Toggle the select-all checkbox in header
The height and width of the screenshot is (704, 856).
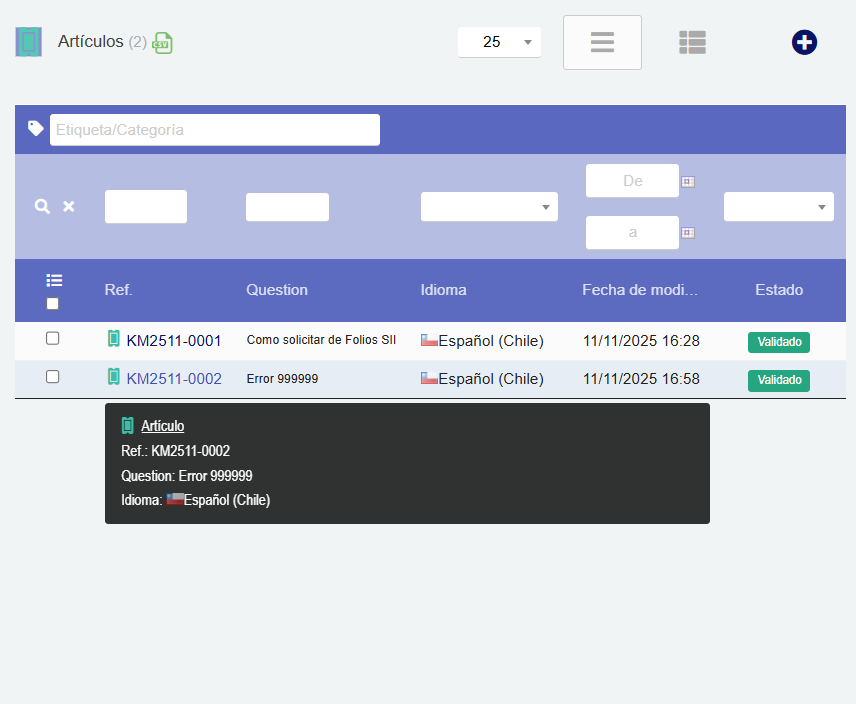pos(53,303)
